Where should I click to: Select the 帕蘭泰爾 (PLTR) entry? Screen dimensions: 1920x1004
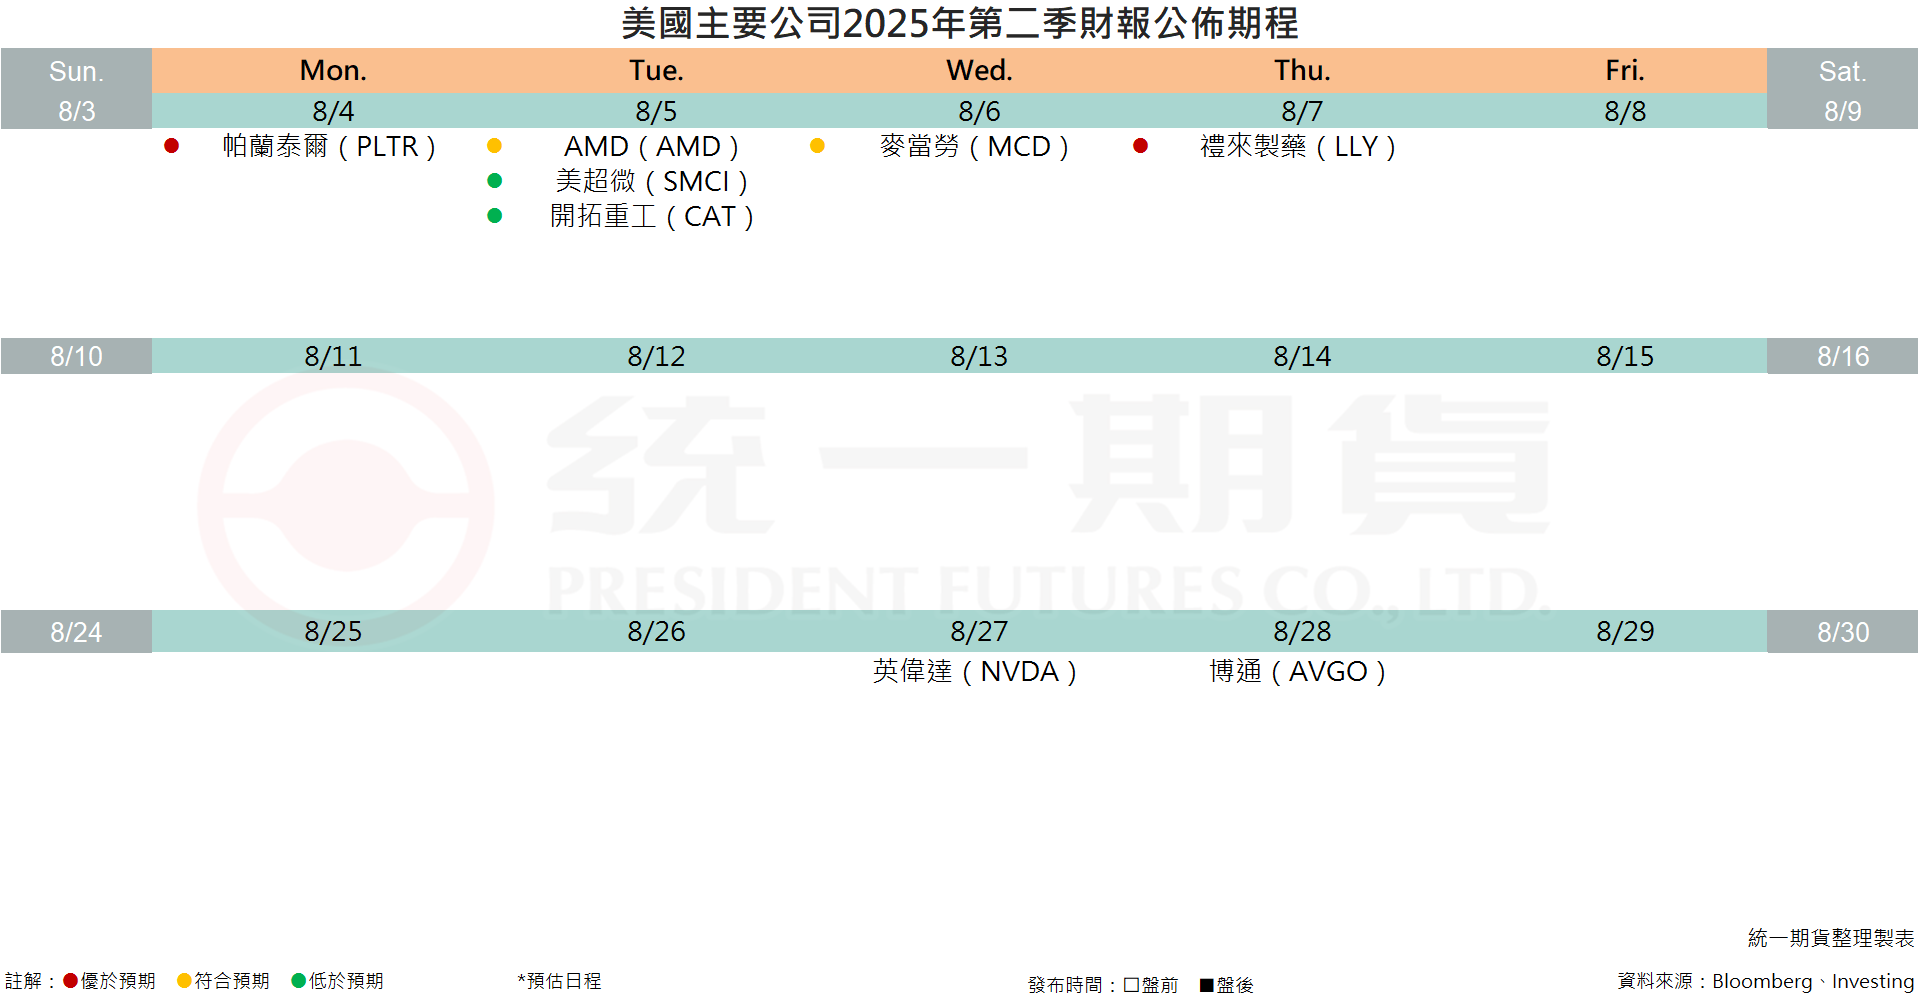[329, 147]
